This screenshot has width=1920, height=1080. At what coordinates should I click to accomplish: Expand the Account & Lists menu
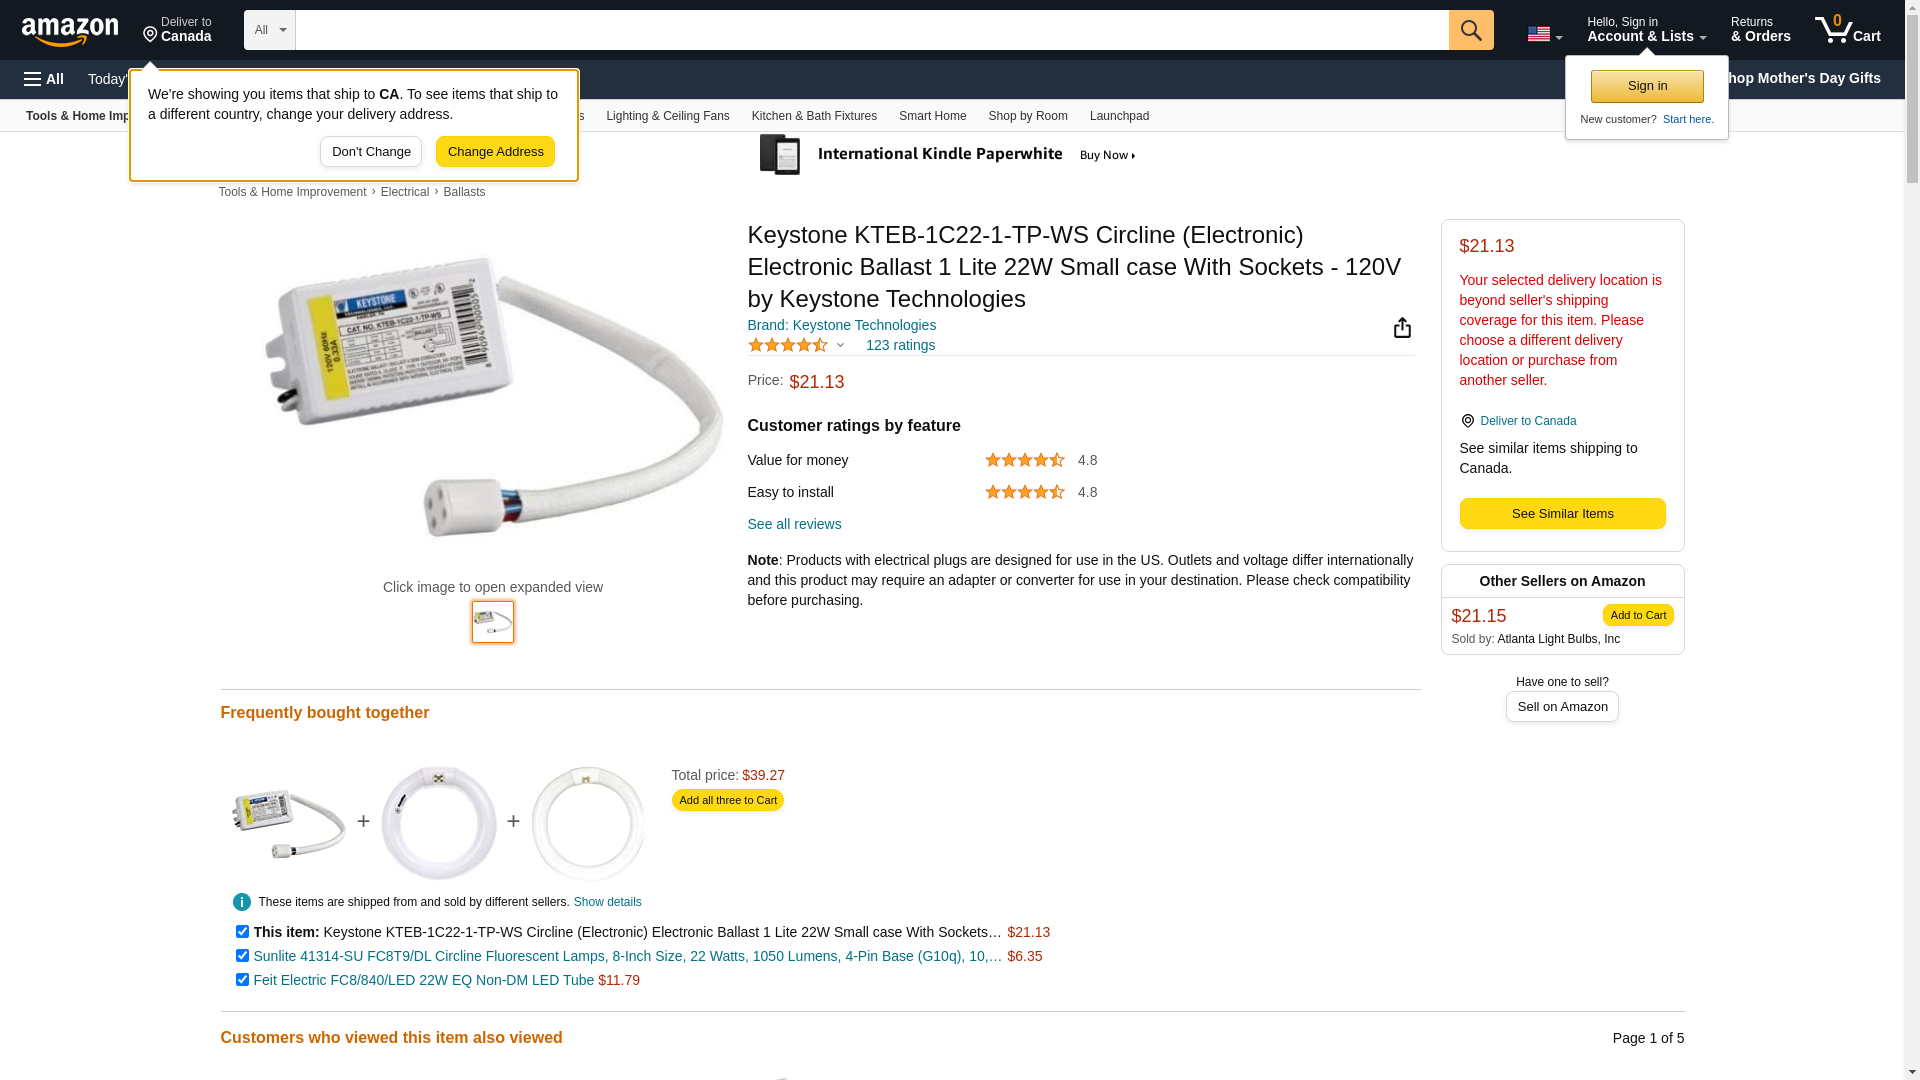click(1646, 30)
